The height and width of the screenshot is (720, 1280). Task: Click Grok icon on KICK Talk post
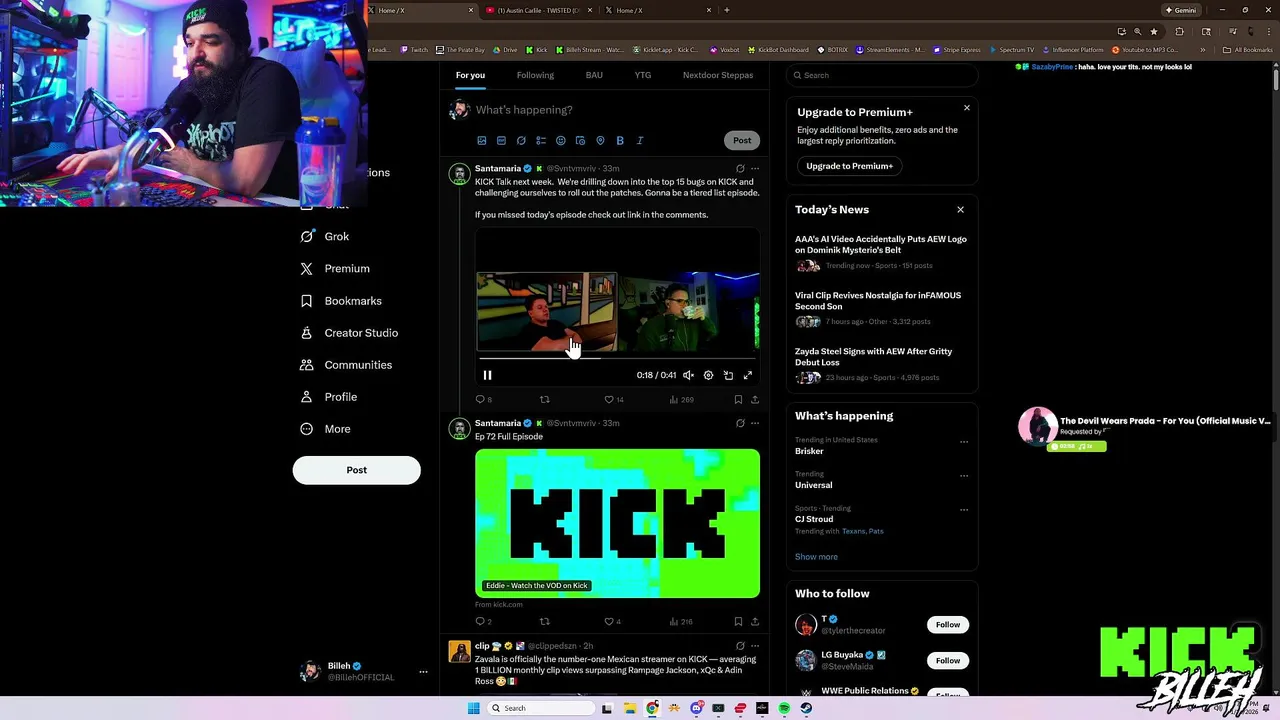coord(740,169)
